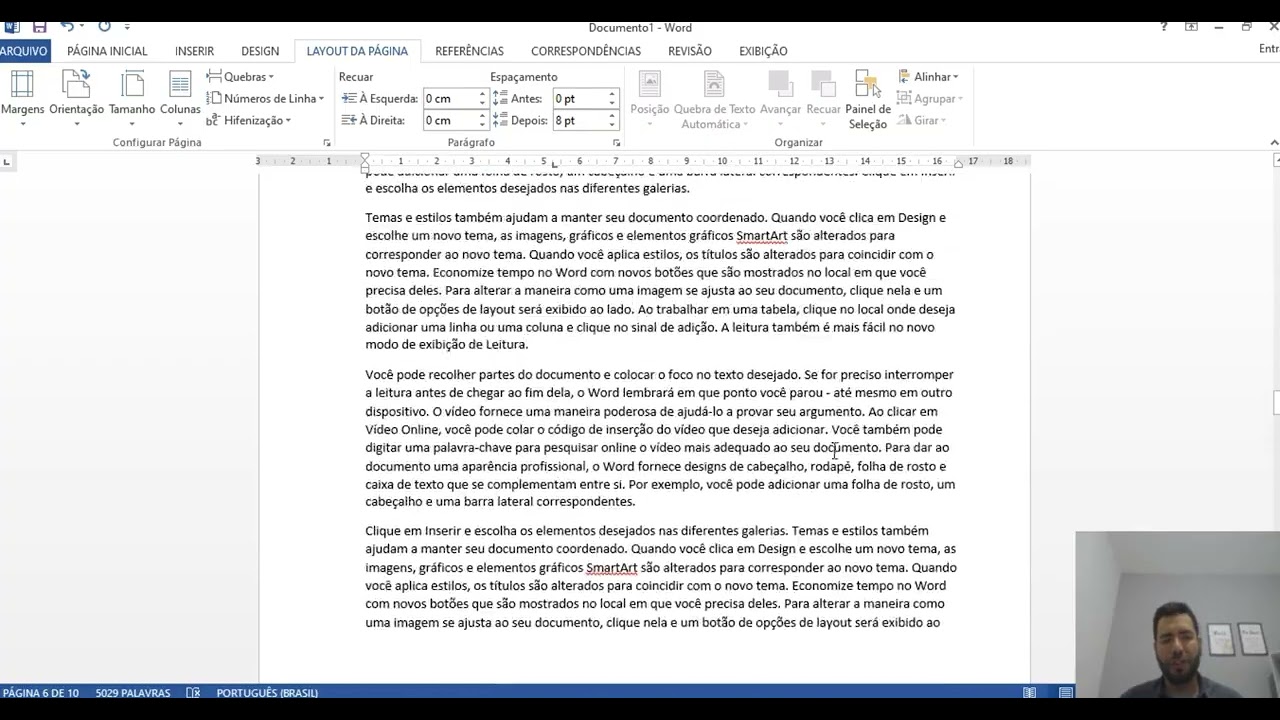Open the ARQUIVO file tab
This screenshot has width=1280, height=720.
coord(24,51)
